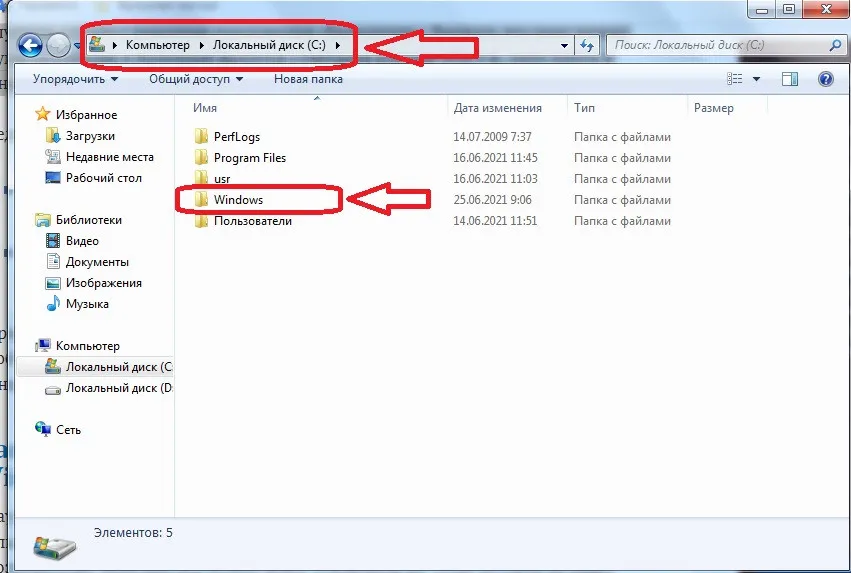Click the Недавние места icon

[53, 156]
